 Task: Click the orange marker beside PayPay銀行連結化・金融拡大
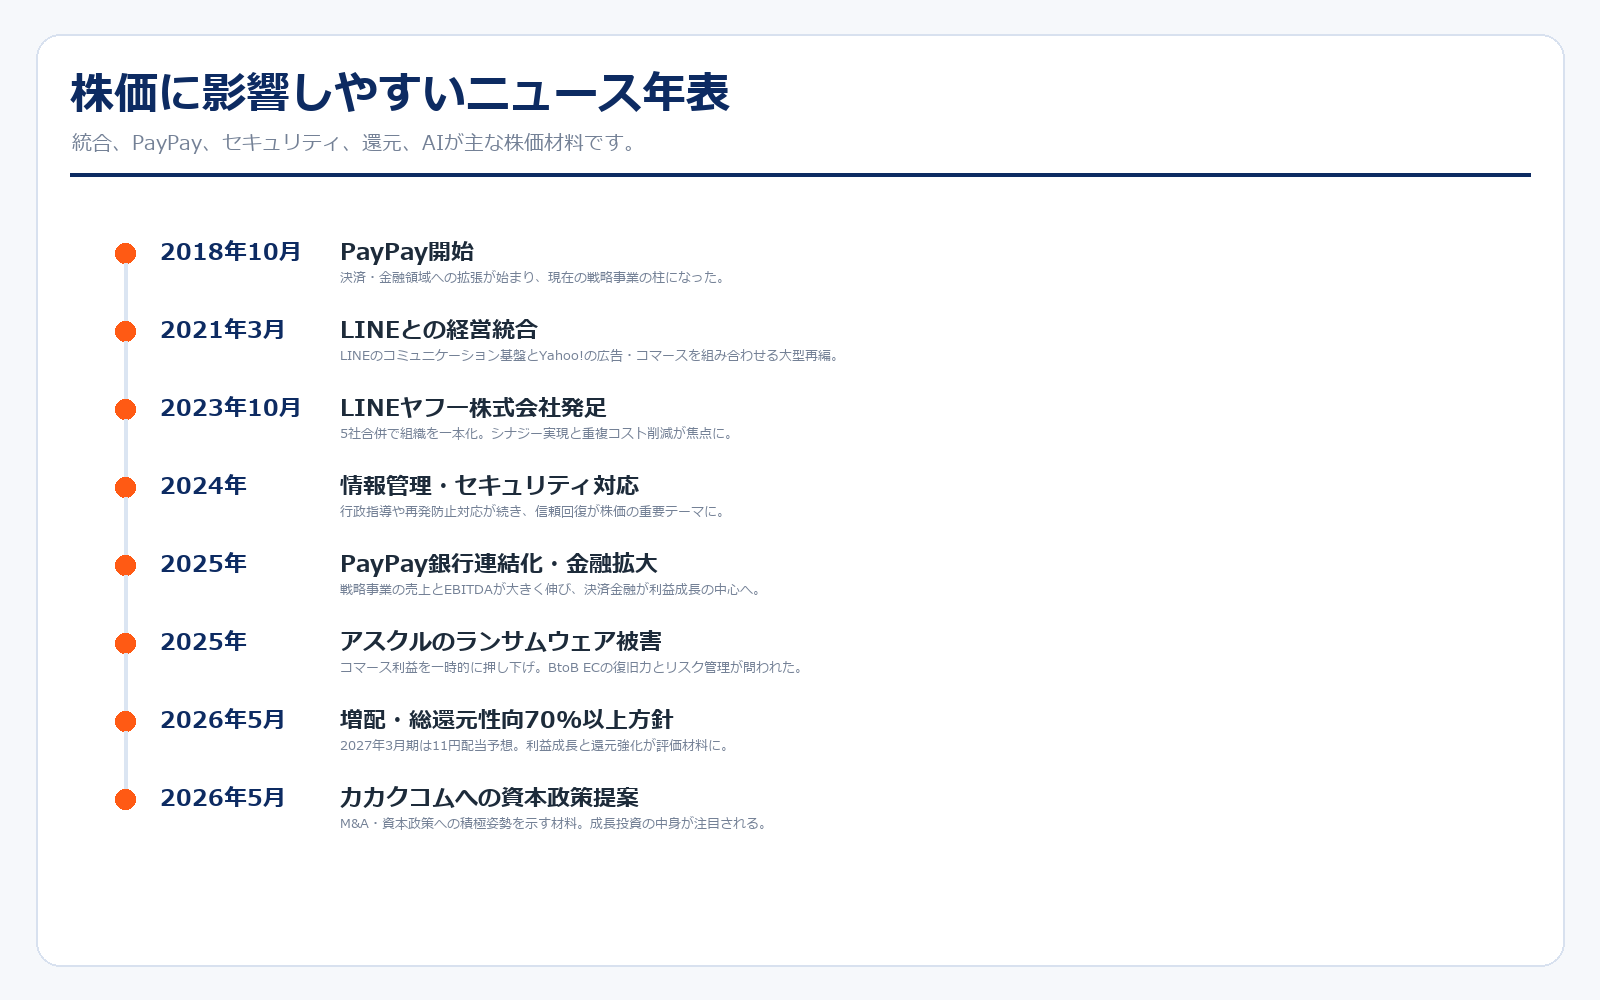[x=125, y=565]
